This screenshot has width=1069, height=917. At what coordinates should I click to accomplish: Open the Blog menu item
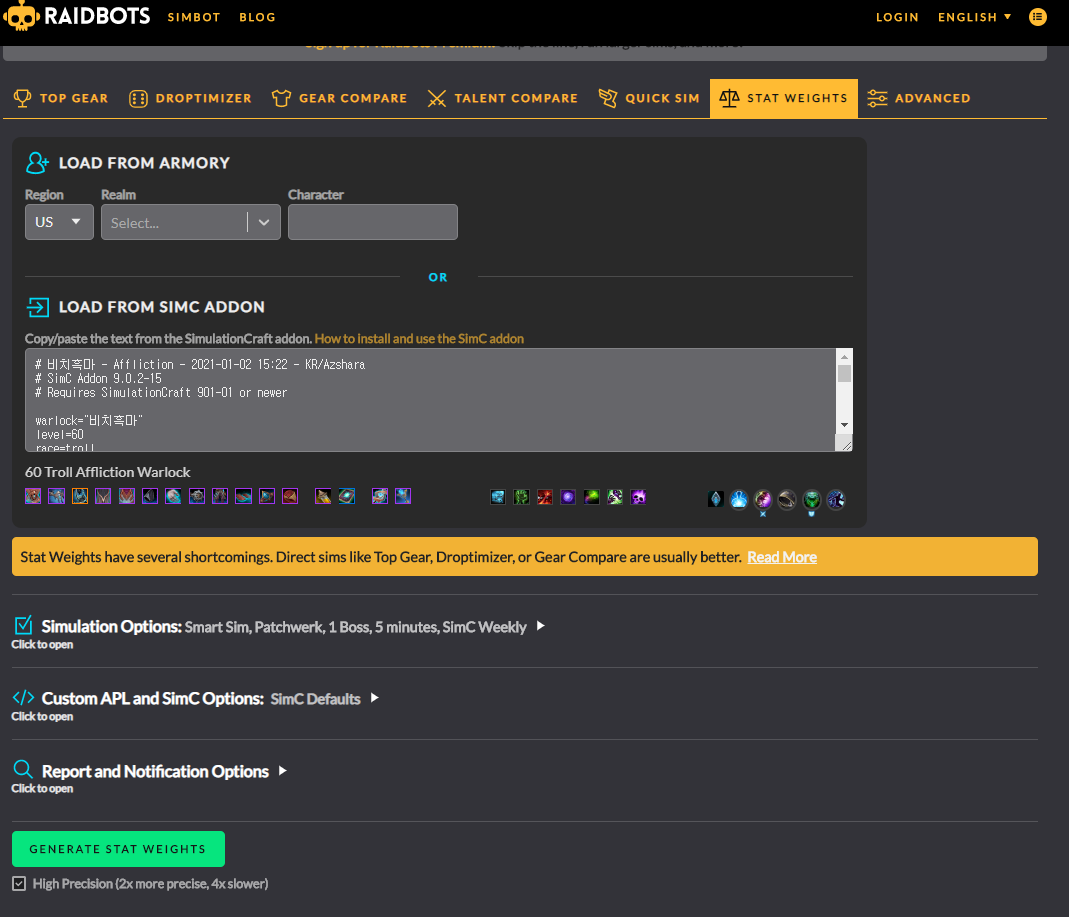pos(258,17)
